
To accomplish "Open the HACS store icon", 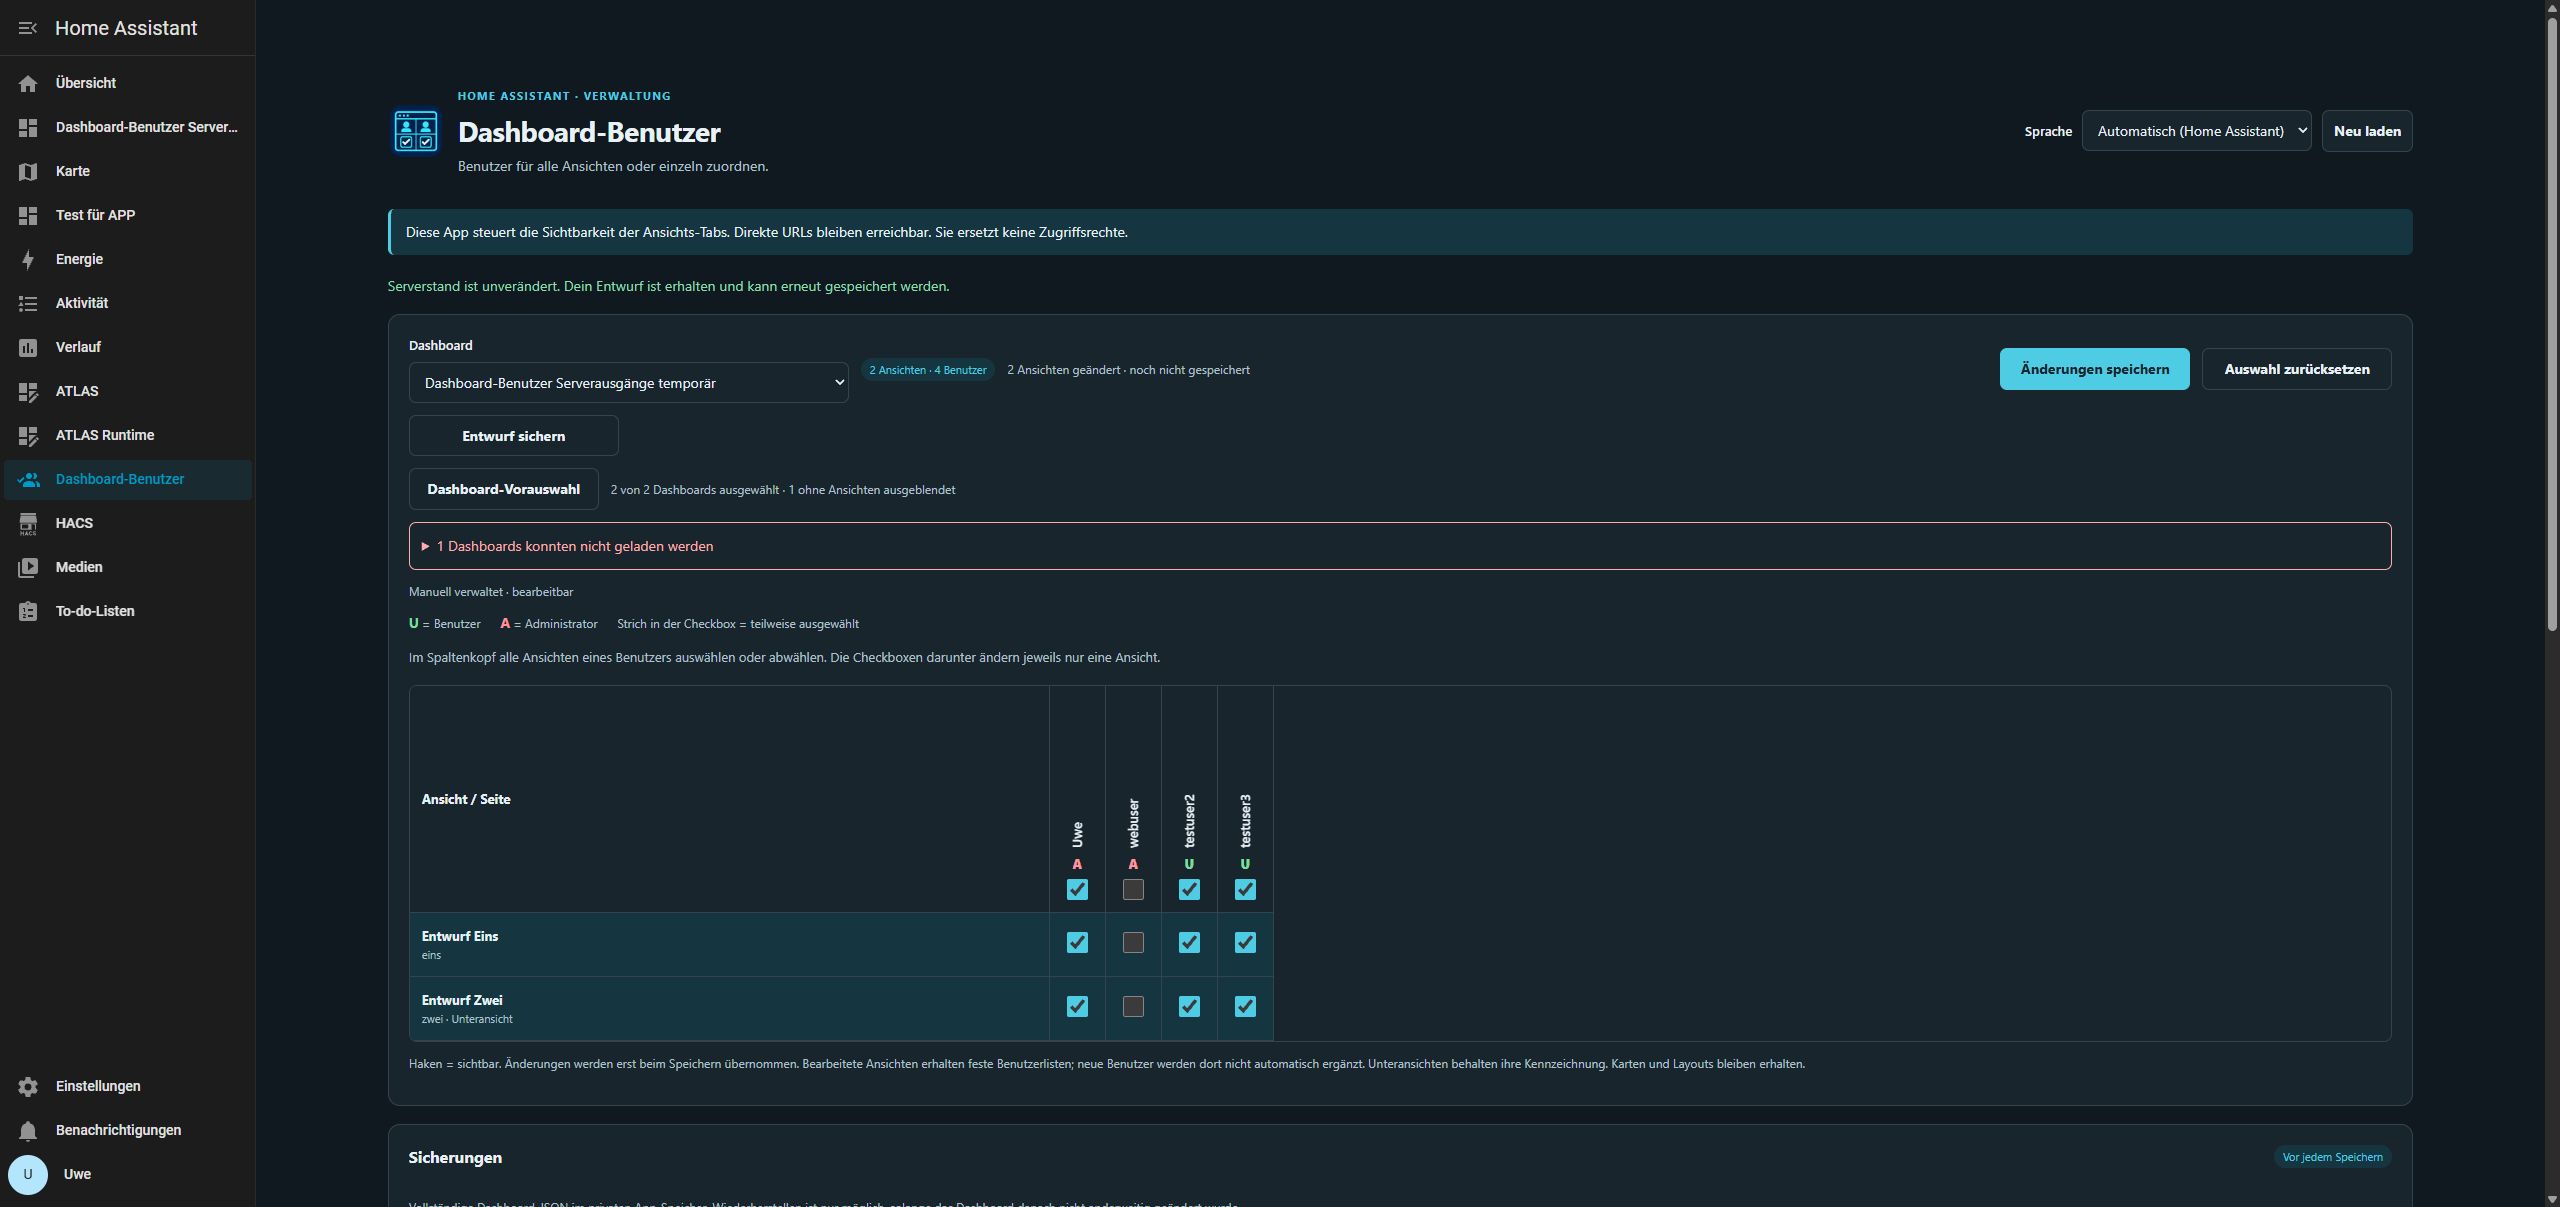I will (28, 523).
